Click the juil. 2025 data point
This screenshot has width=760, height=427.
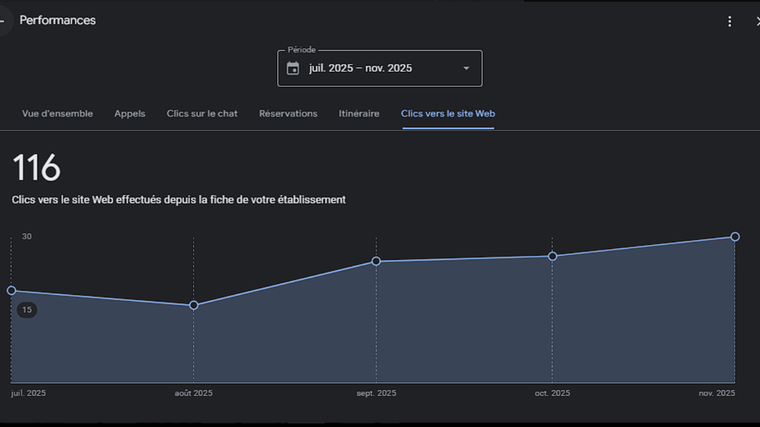(x=12, y=291)
